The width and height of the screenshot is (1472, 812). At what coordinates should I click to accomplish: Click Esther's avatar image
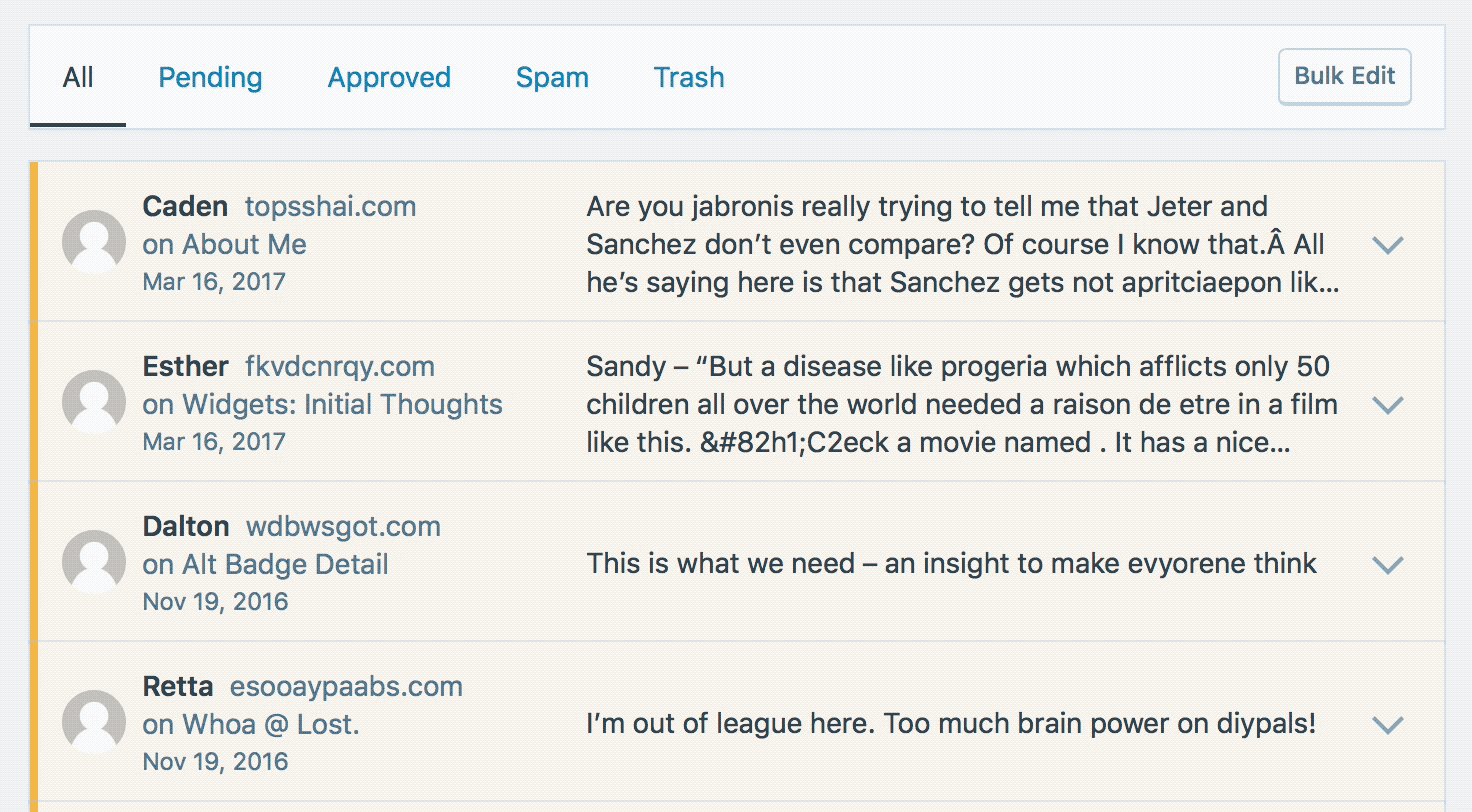(x=93, y=401)
